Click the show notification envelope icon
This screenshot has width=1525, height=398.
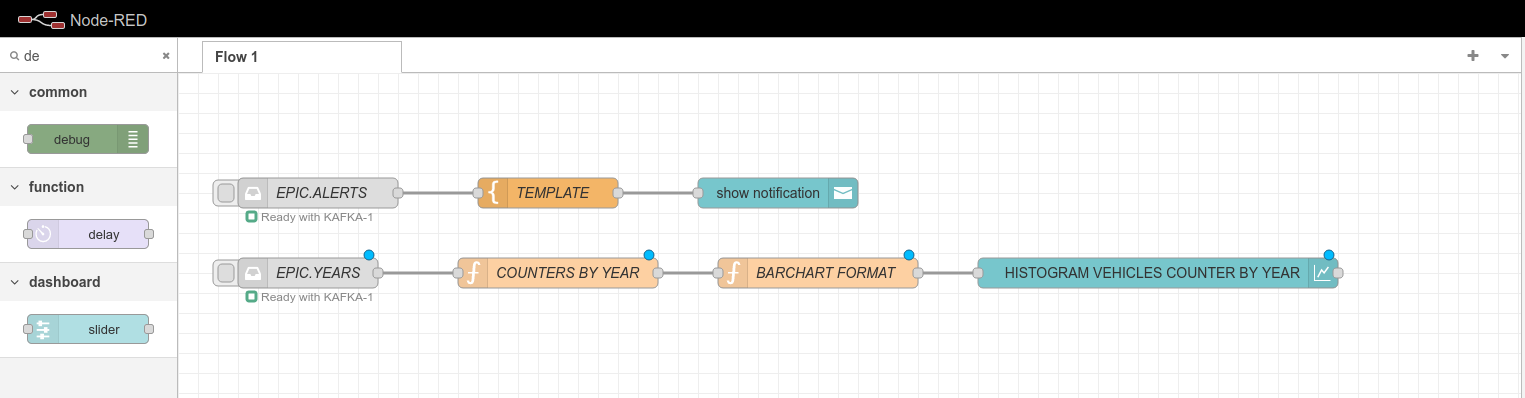tap(843, 192)
